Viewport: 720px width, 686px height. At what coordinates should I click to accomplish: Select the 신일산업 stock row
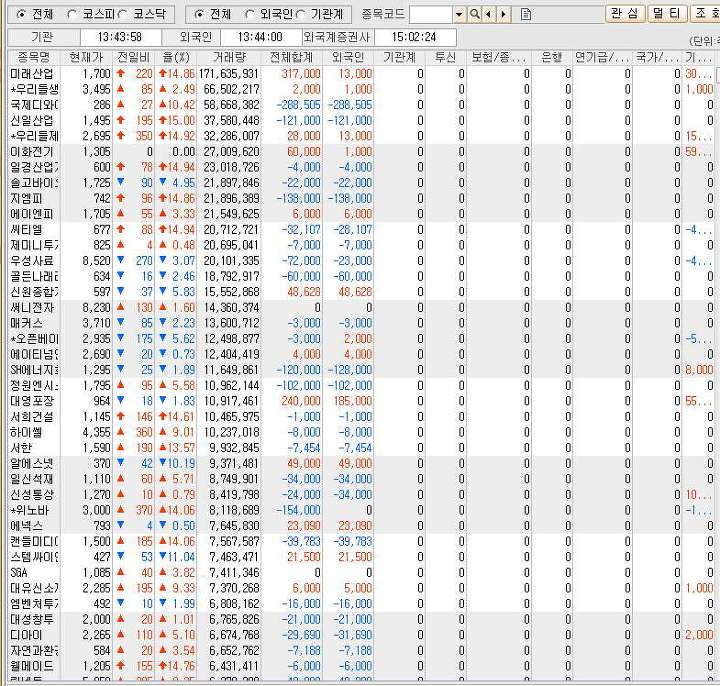pos(361,121)
